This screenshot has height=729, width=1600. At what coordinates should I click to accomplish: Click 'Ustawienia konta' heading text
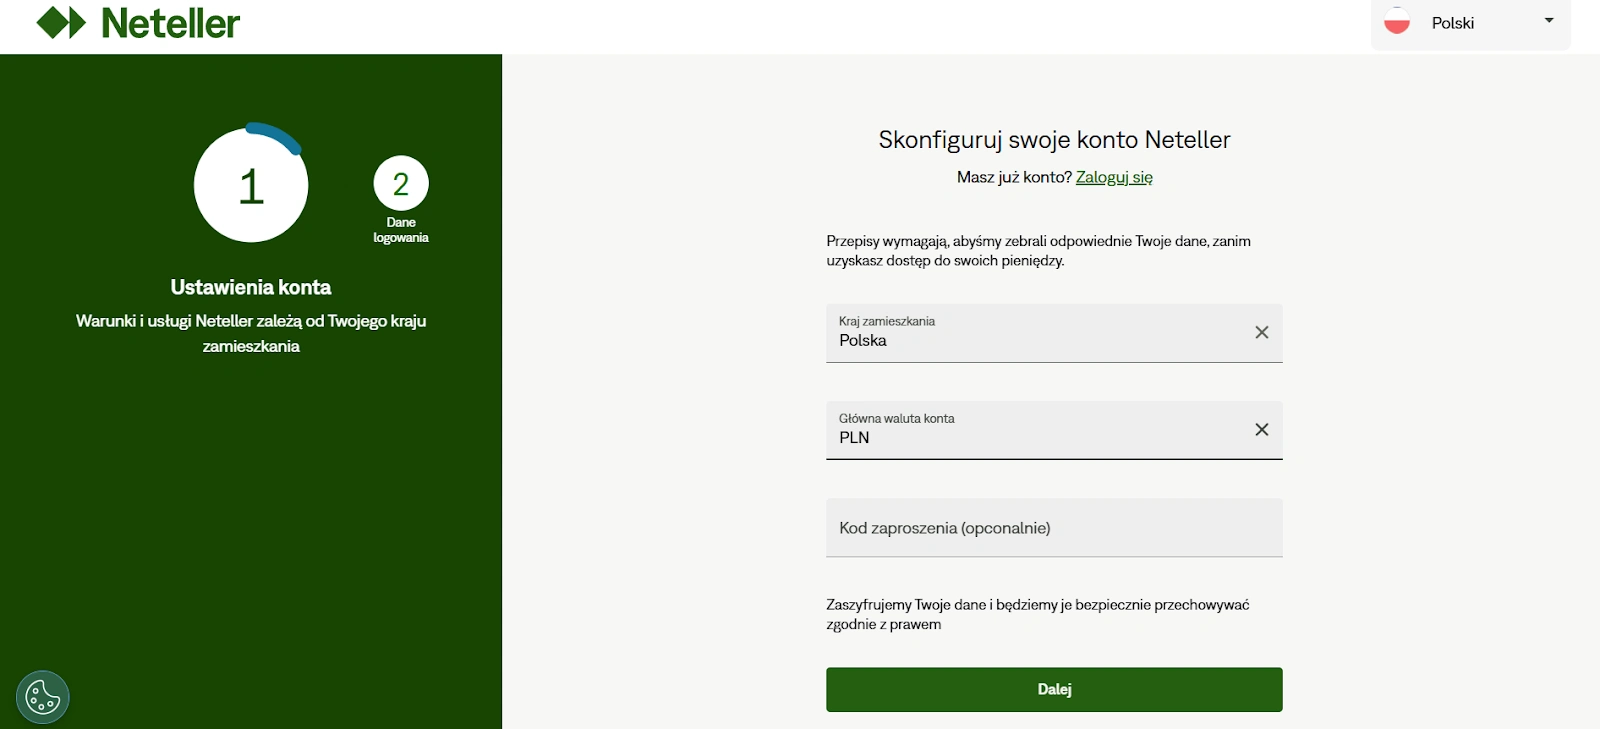[251, 287]
